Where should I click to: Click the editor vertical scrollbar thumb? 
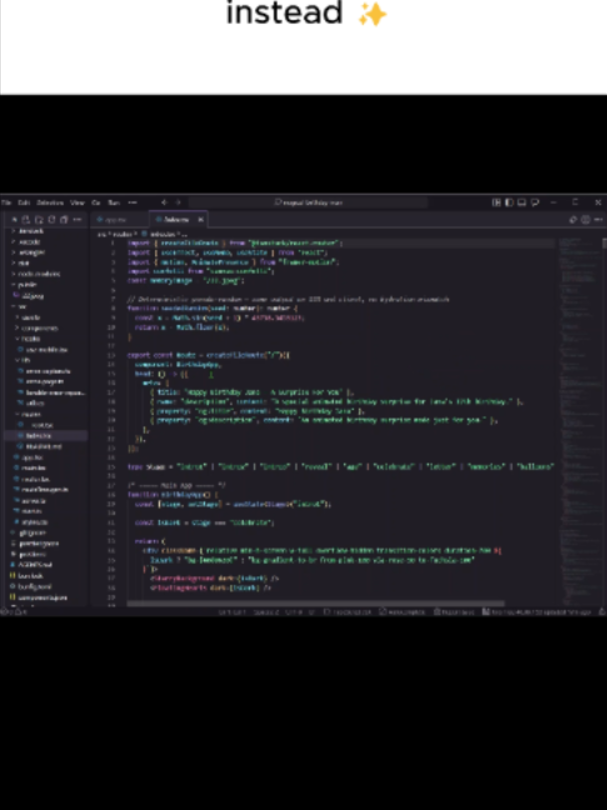604,243
